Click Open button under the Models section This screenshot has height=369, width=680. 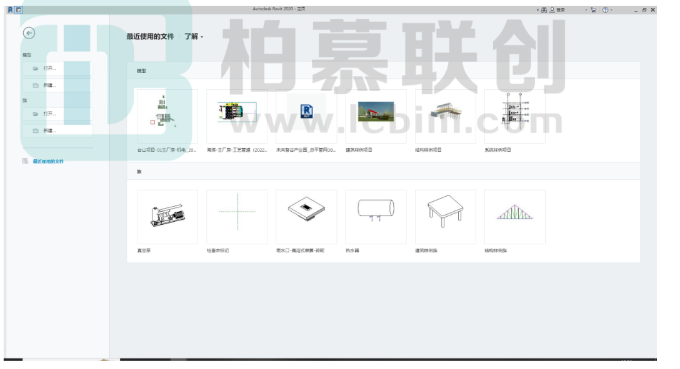tap(57, 68)
